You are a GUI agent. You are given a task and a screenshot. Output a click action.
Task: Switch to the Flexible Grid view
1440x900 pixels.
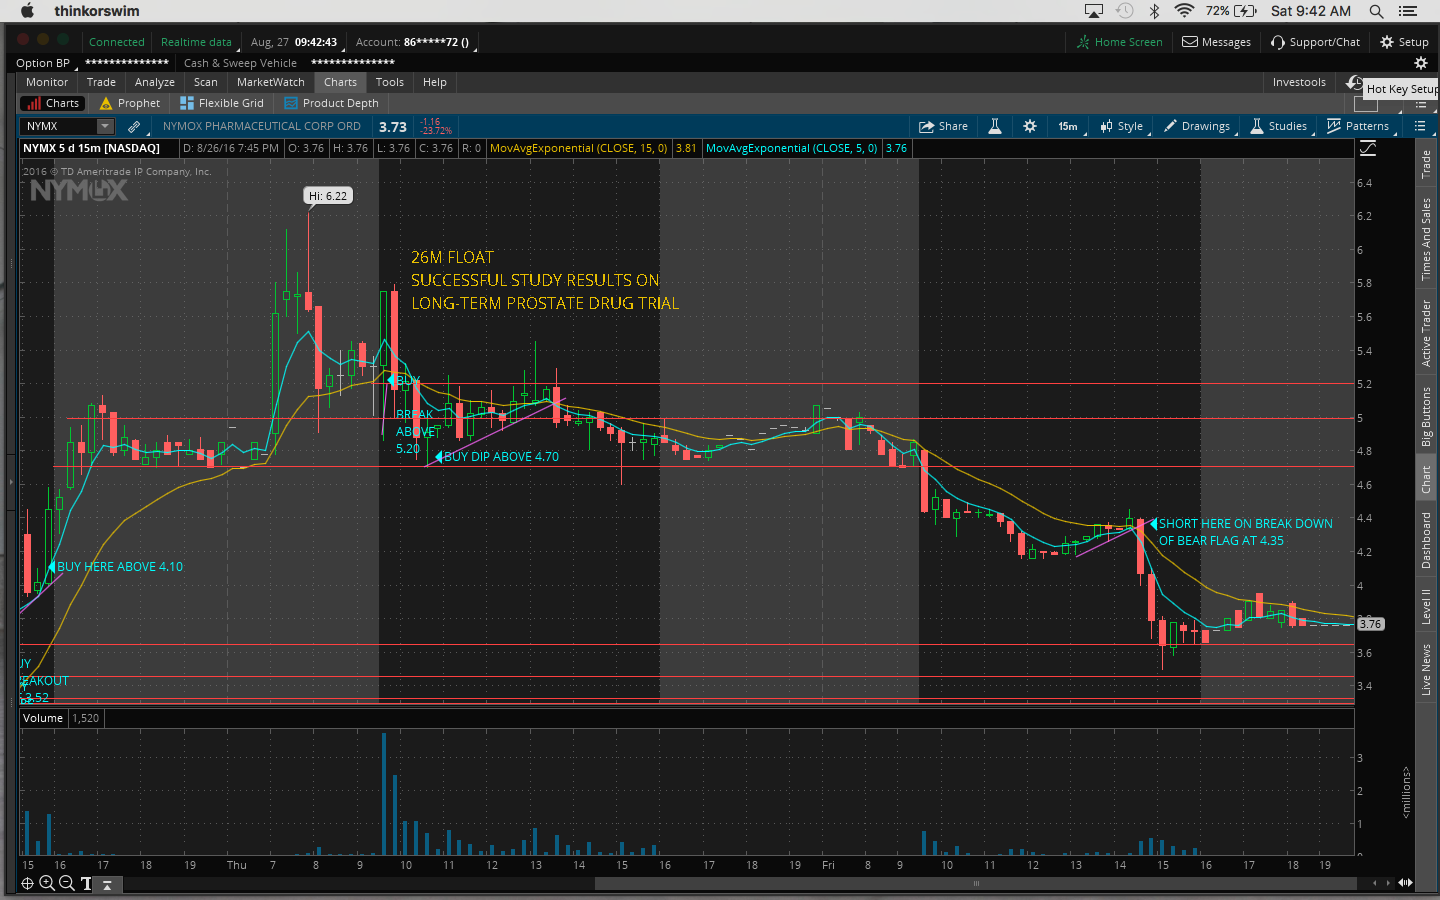pyautogui.click(x=222, y=103)
